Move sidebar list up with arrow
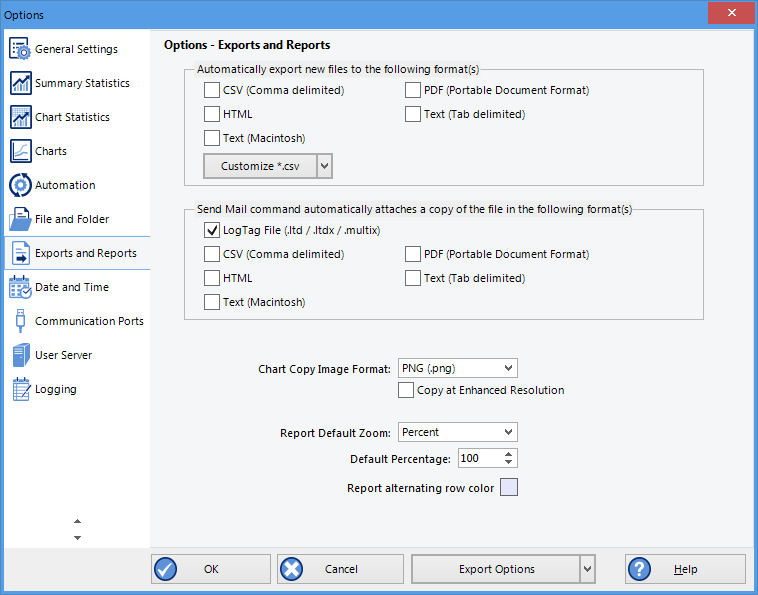Screen dimensions: 758x595 click(77, 521)
